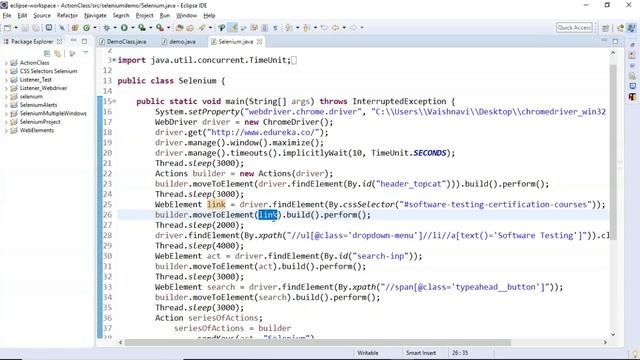Click the Back navigation arrow icon

(x=336, y=28)
